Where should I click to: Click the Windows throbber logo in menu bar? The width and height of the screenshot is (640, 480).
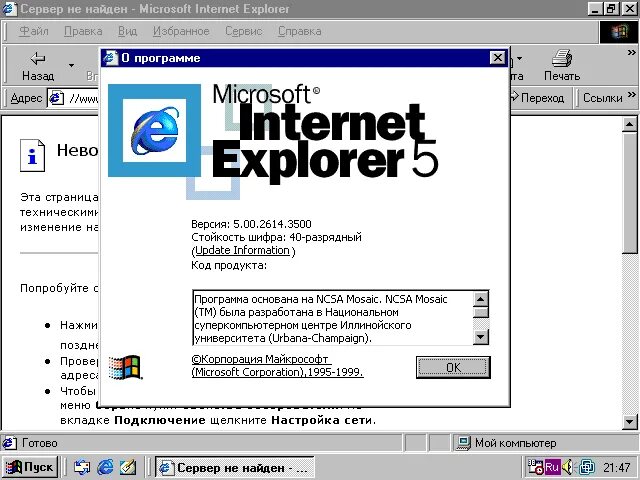point(619,31)
